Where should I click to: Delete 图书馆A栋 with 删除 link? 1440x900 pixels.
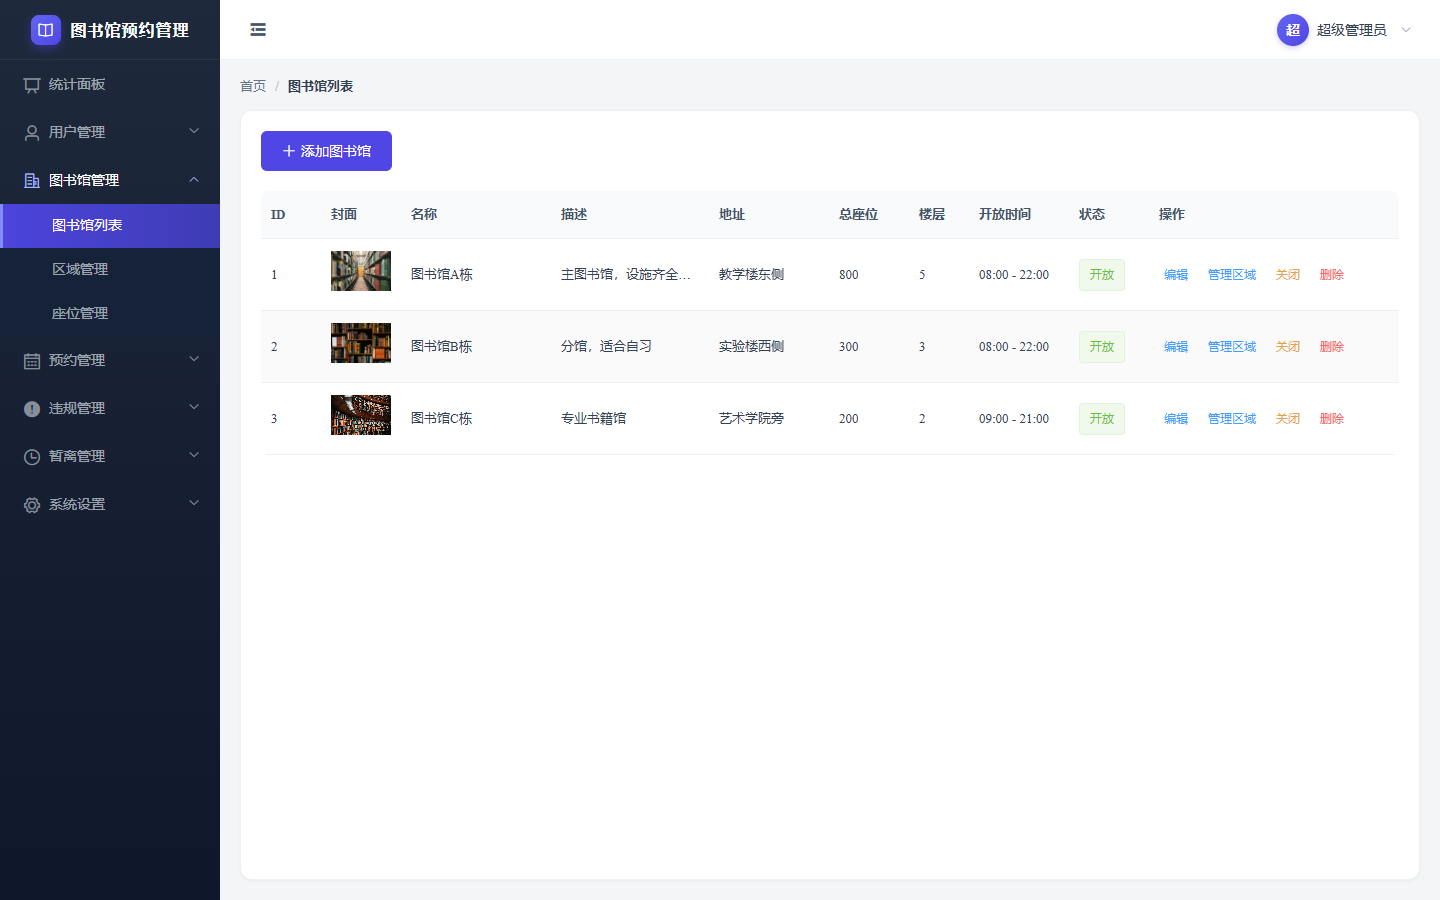(1332, 275)
